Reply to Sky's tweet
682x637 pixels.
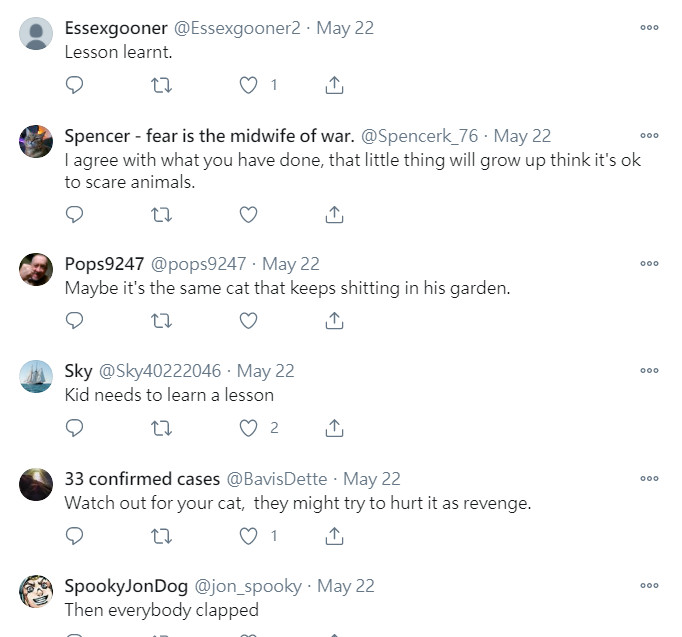[x=74, y=428]
